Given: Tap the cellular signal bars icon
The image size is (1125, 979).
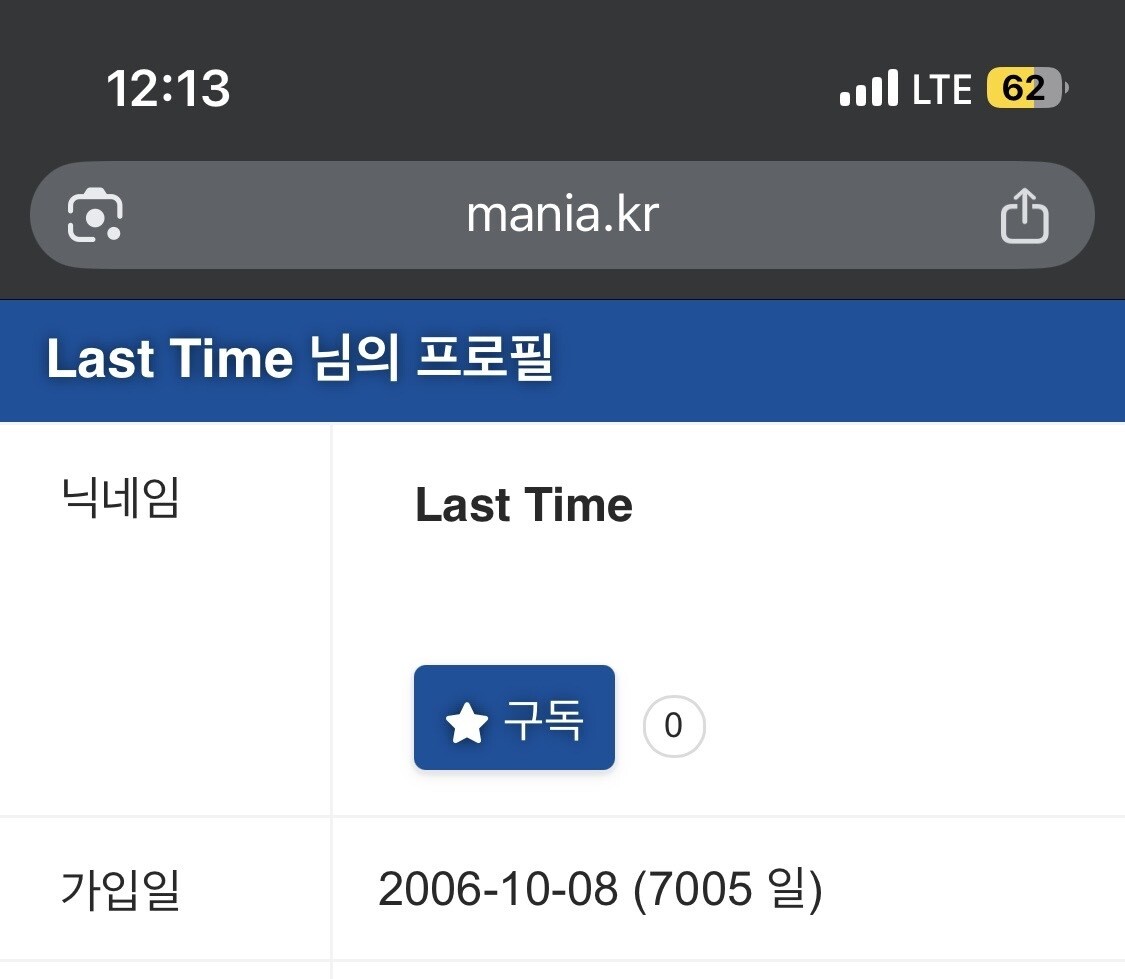Looking at the screenshot, I should [x=868, y=89].
